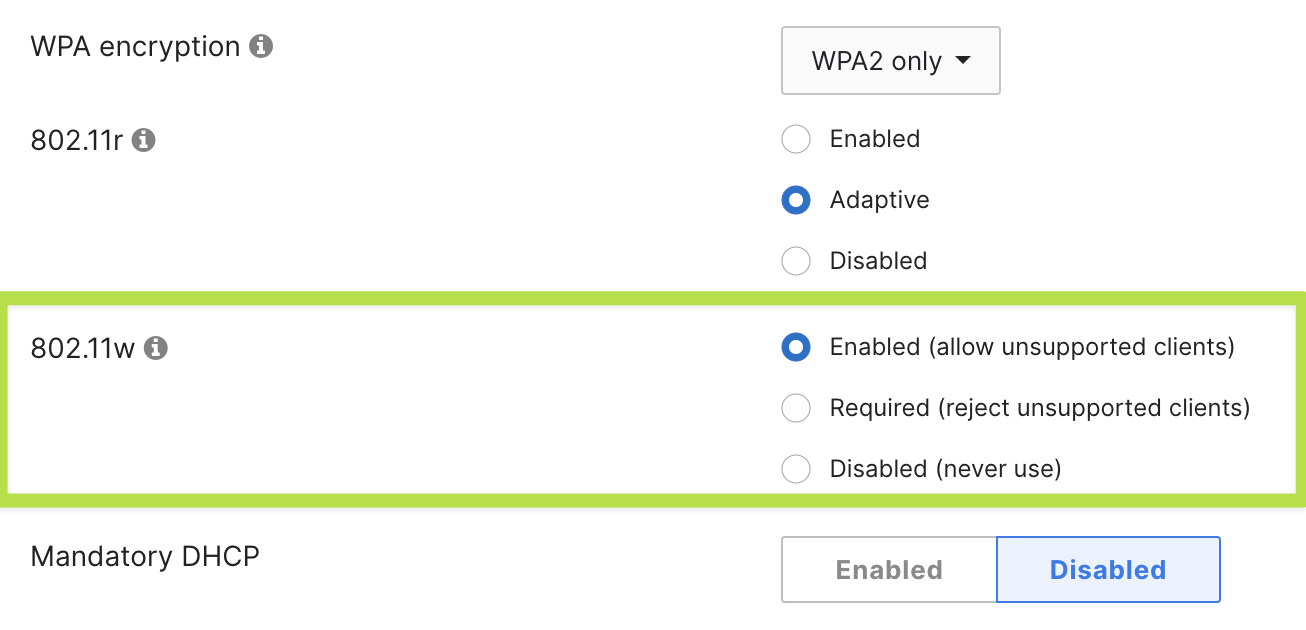
Task: Click the "Disabled (never use)" option text
Action: point(945,469)
